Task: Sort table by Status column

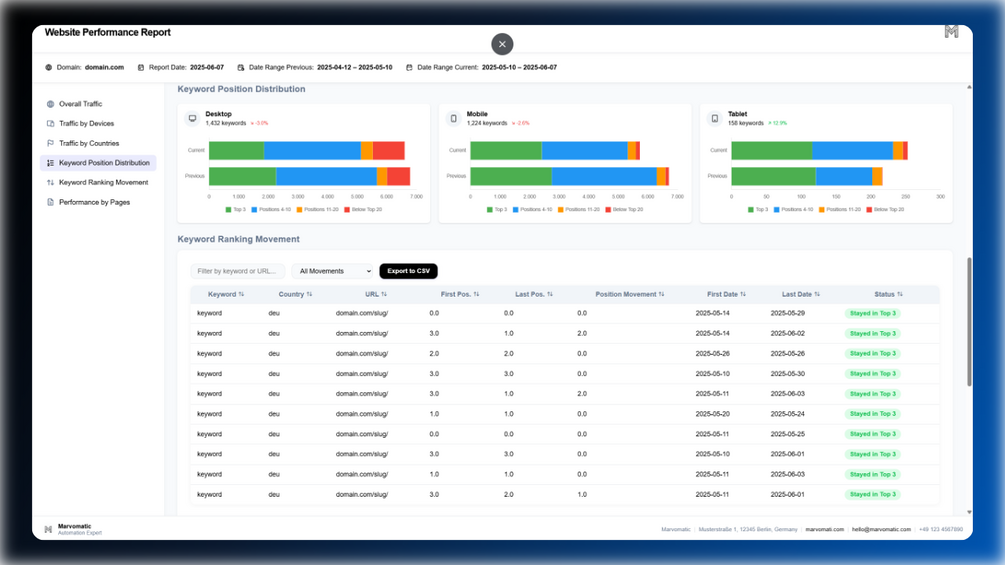Action: (888, 295)
